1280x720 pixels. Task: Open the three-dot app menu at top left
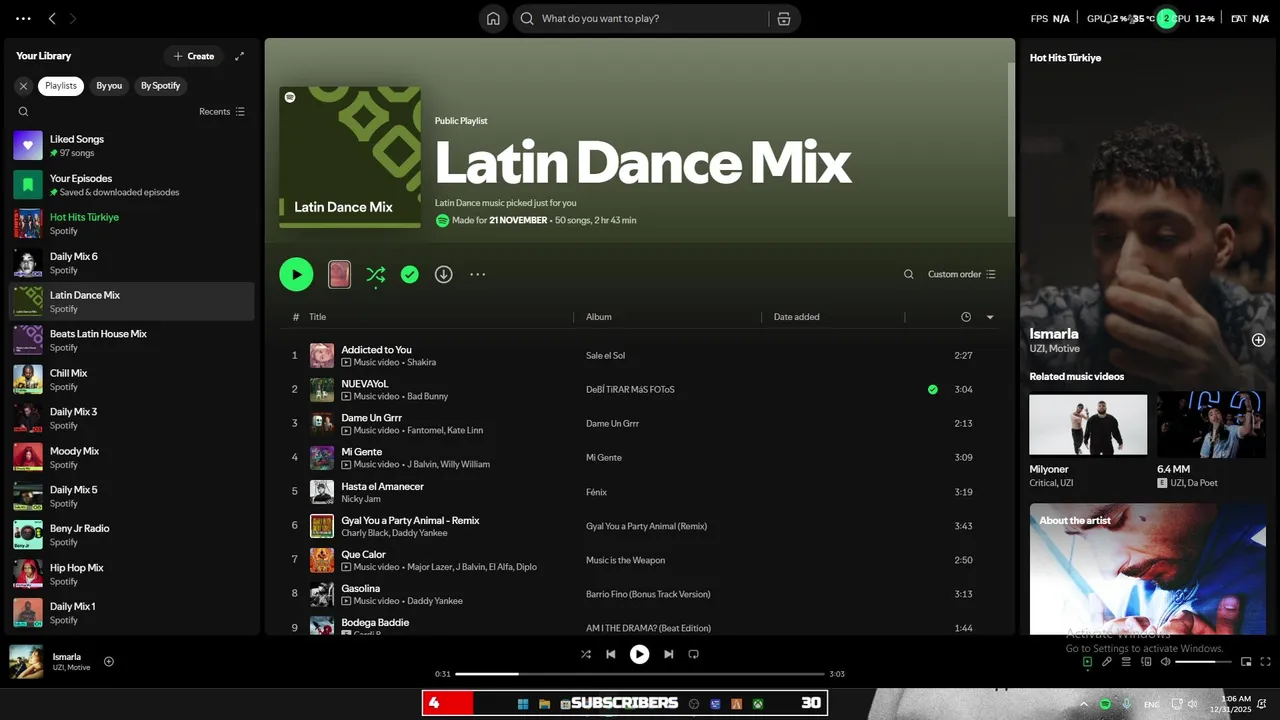[23, 18]
